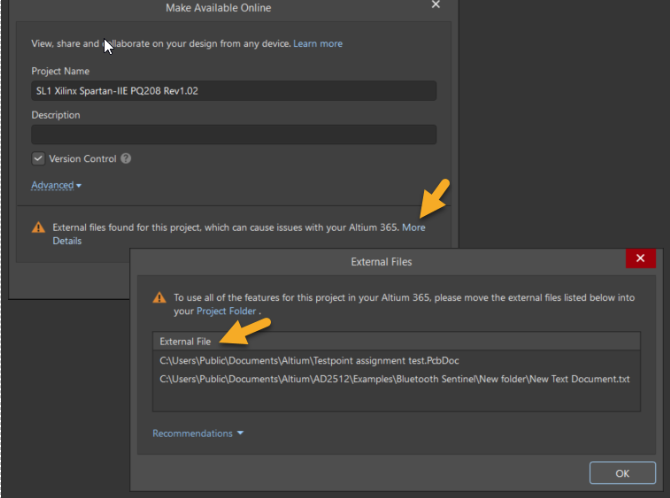The image size is (670, 498).
Task: Click the warning icon in External Files dialog
Action: (x=159, y=298)
